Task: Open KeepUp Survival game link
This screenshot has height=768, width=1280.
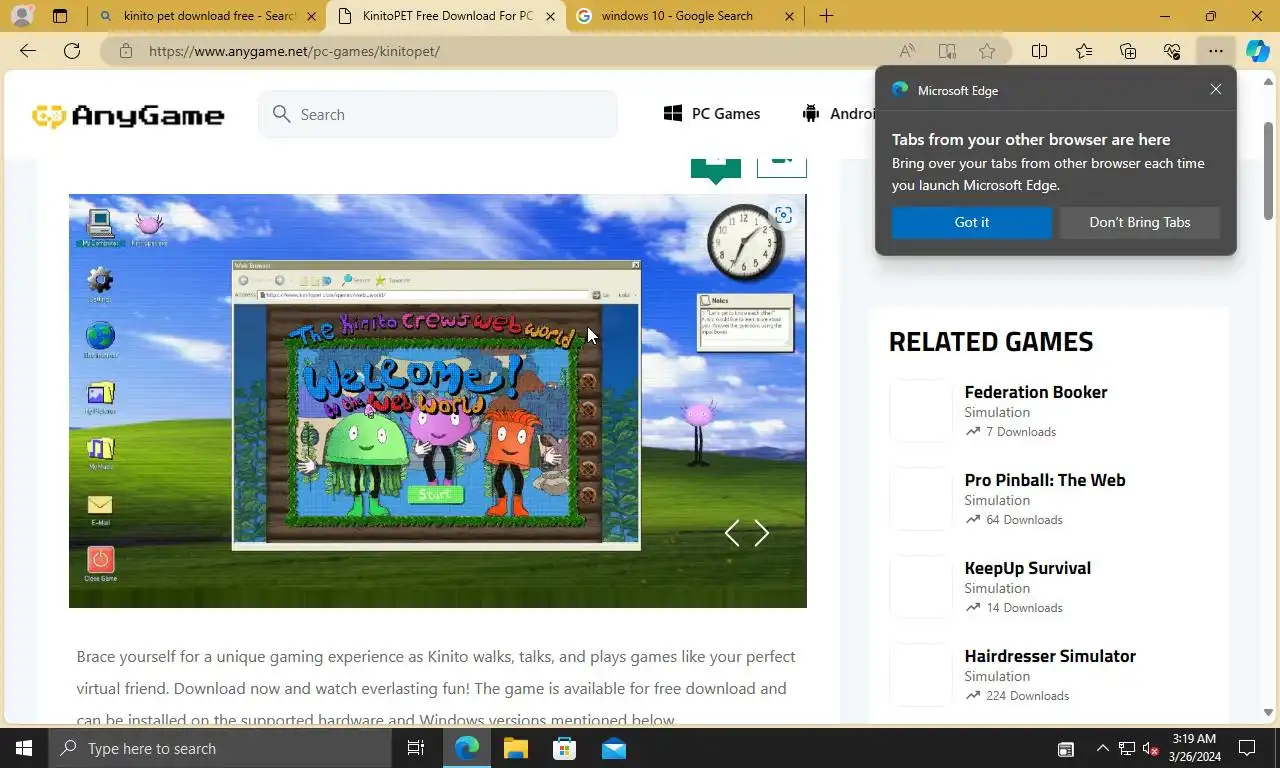Action: [x=1028, y=568]
